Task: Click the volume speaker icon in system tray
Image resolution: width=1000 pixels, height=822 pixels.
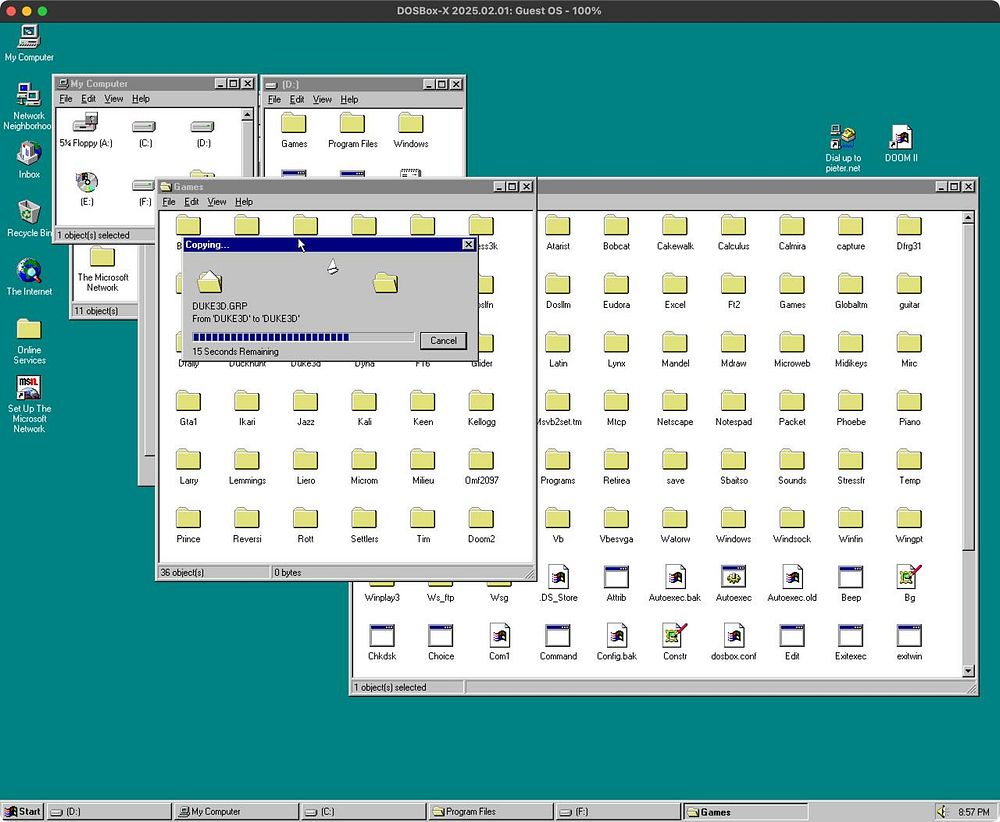Action: click(942, 811)
